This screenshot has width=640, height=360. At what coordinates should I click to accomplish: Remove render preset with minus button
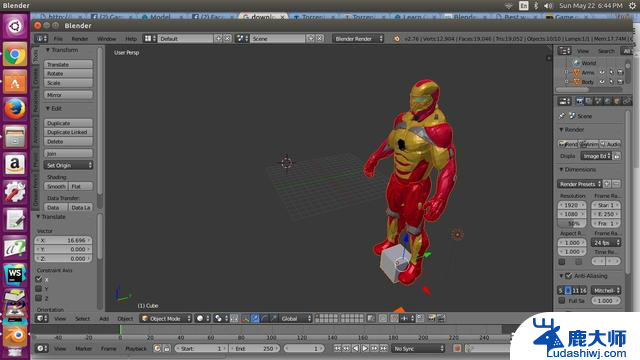tap(617, 184)
